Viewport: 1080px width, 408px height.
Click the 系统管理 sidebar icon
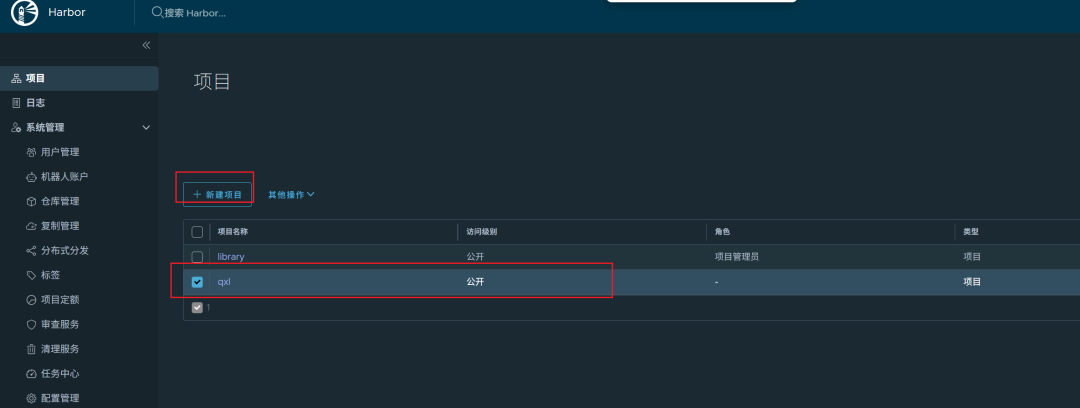(x=16, y=128)
